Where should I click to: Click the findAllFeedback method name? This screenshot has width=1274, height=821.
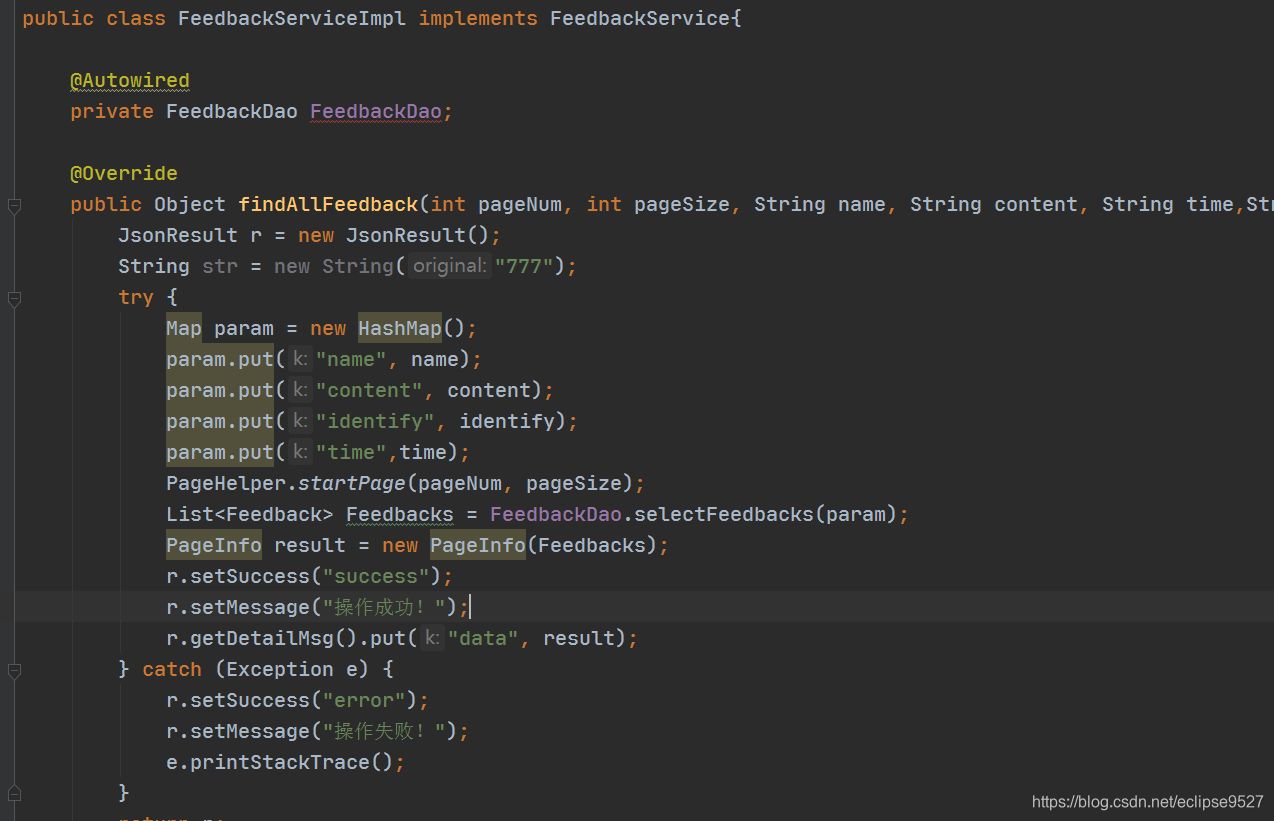point(328,204)
